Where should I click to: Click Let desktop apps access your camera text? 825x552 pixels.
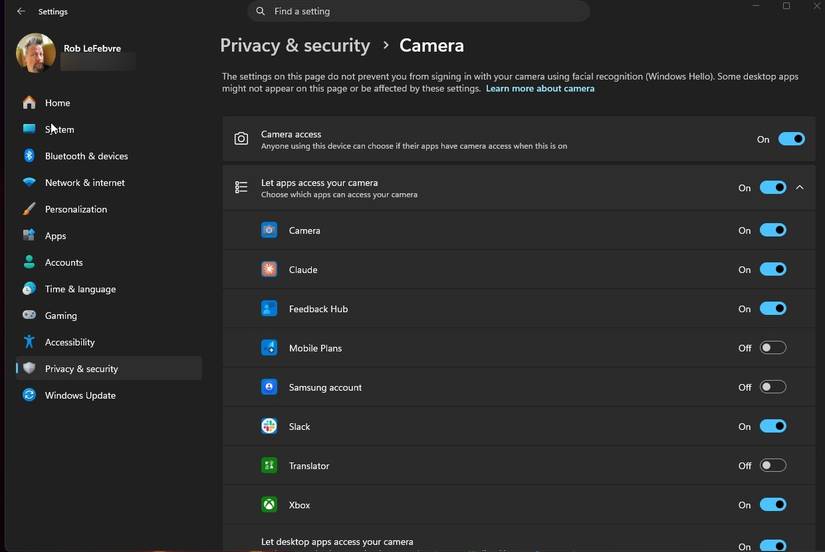tap(337, 541)
